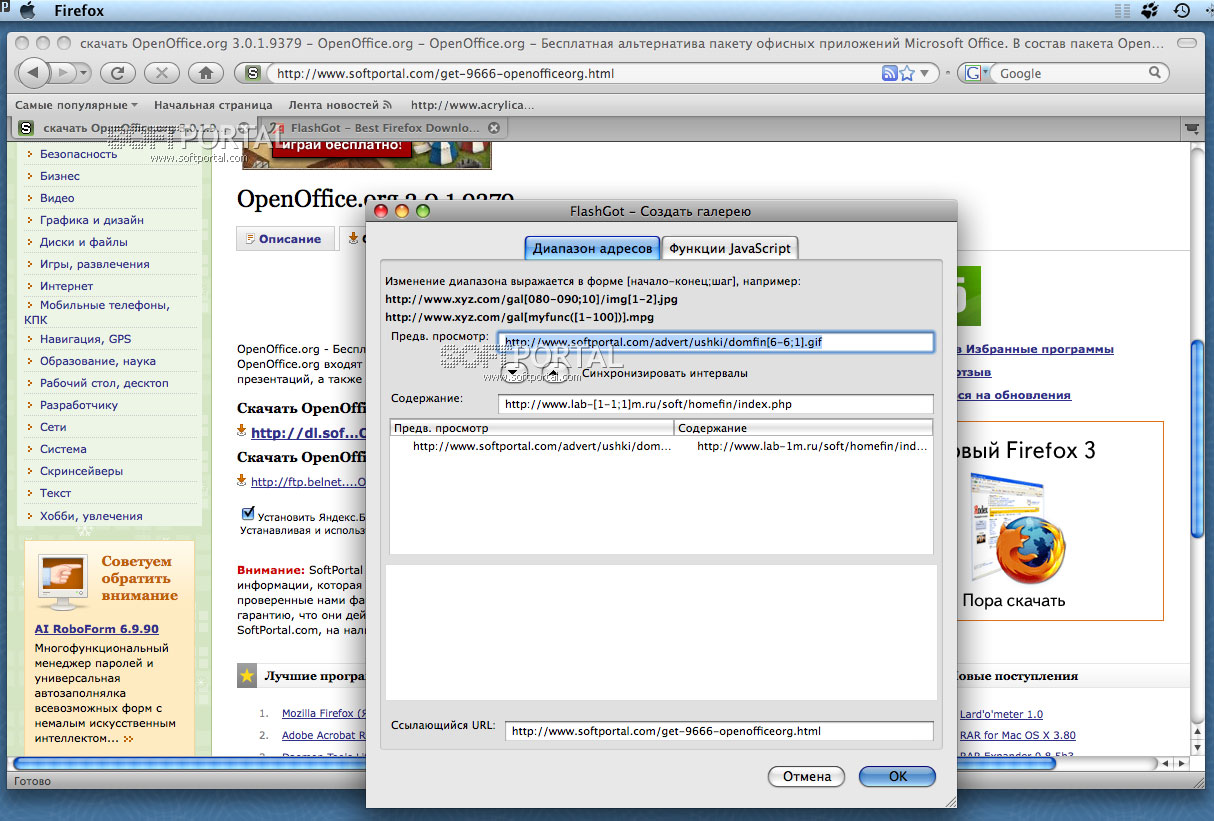This screenshot has height=821, width=1214.
Task: Go to Home page via house icon
Action: 206,73
